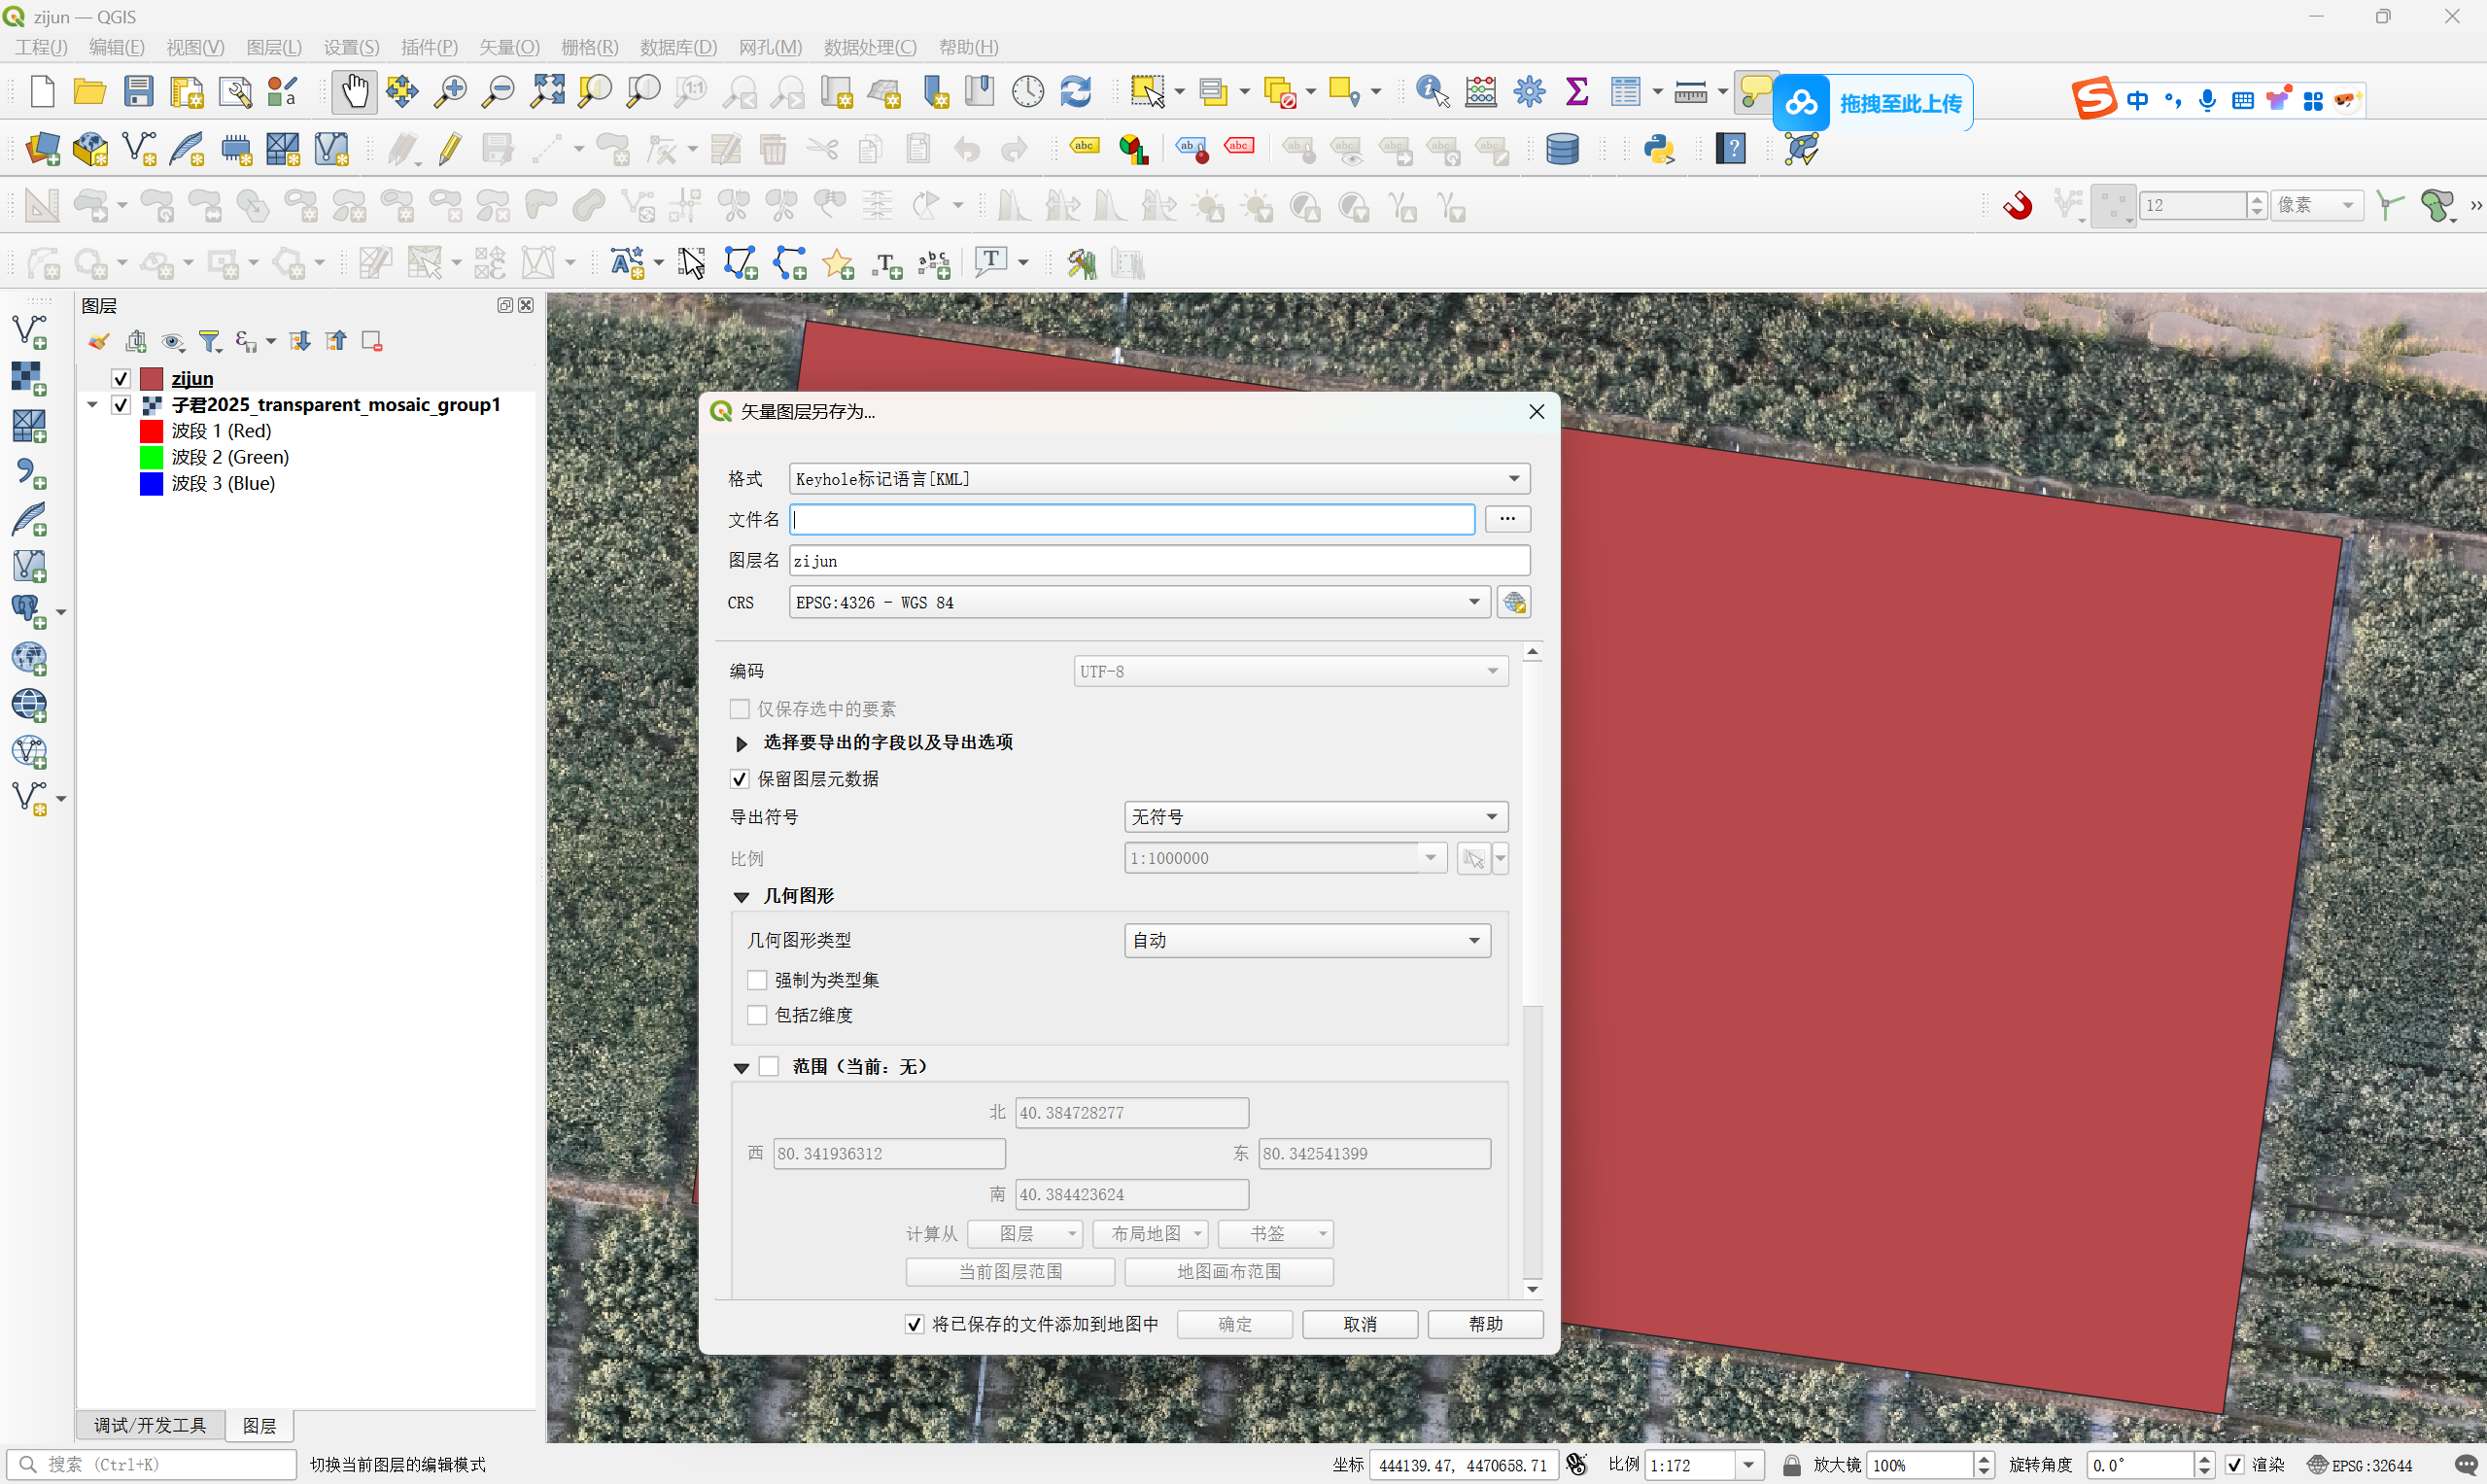Open the Data Source Manager icon
The height and width of the screenshot is (1484, 2487).
pyautogui.click(x=42, y=150)
